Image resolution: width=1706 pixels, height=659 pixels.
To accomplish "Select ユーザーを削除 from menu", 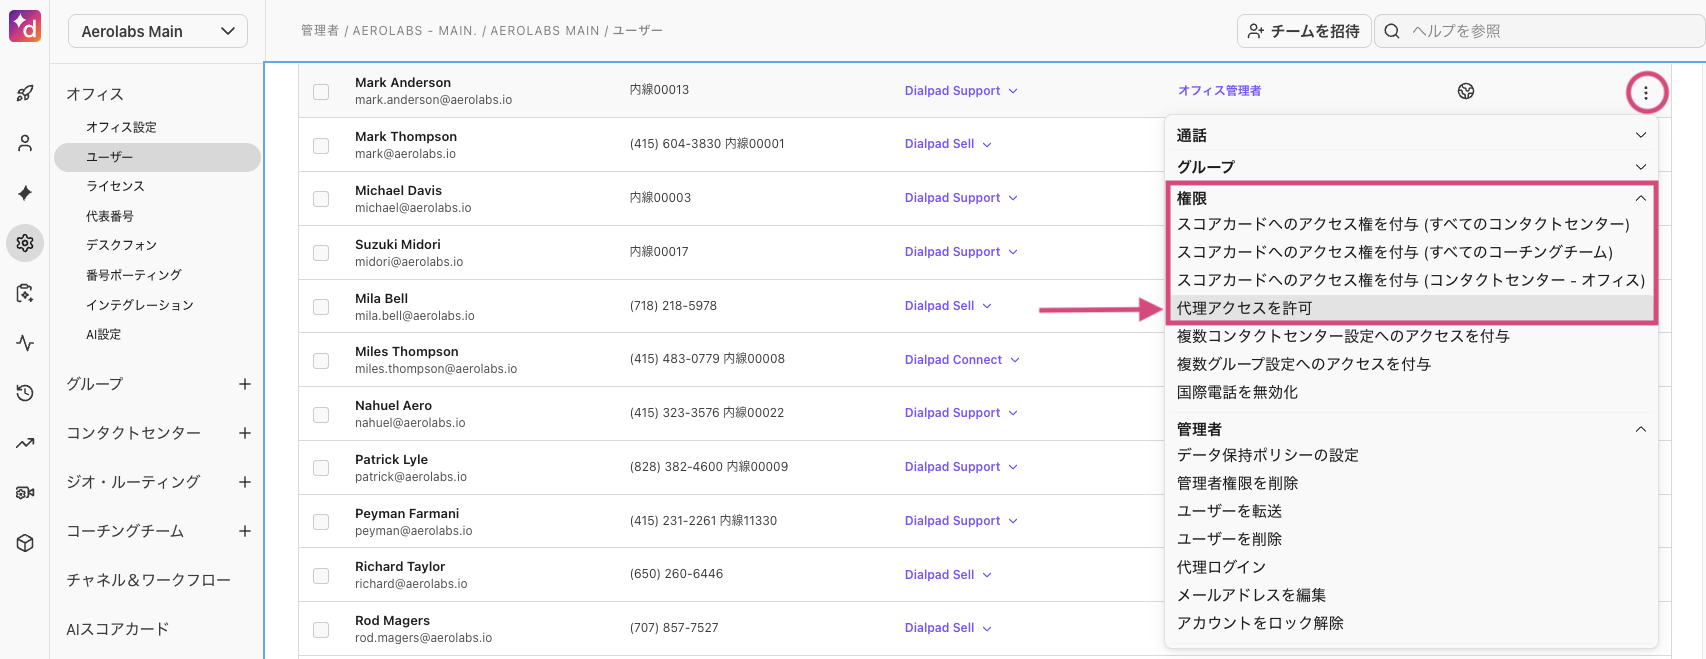I will 1229,539.
